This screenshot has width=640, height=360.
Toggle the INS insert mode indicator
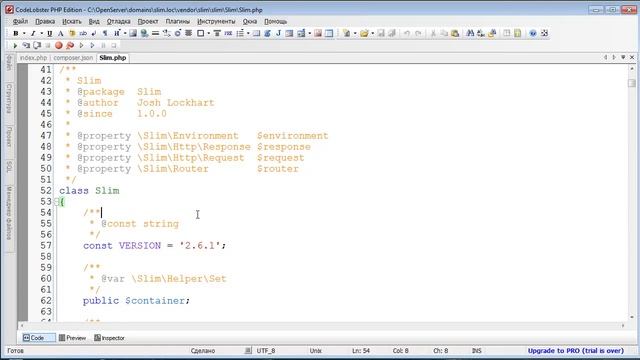(476, 351)
